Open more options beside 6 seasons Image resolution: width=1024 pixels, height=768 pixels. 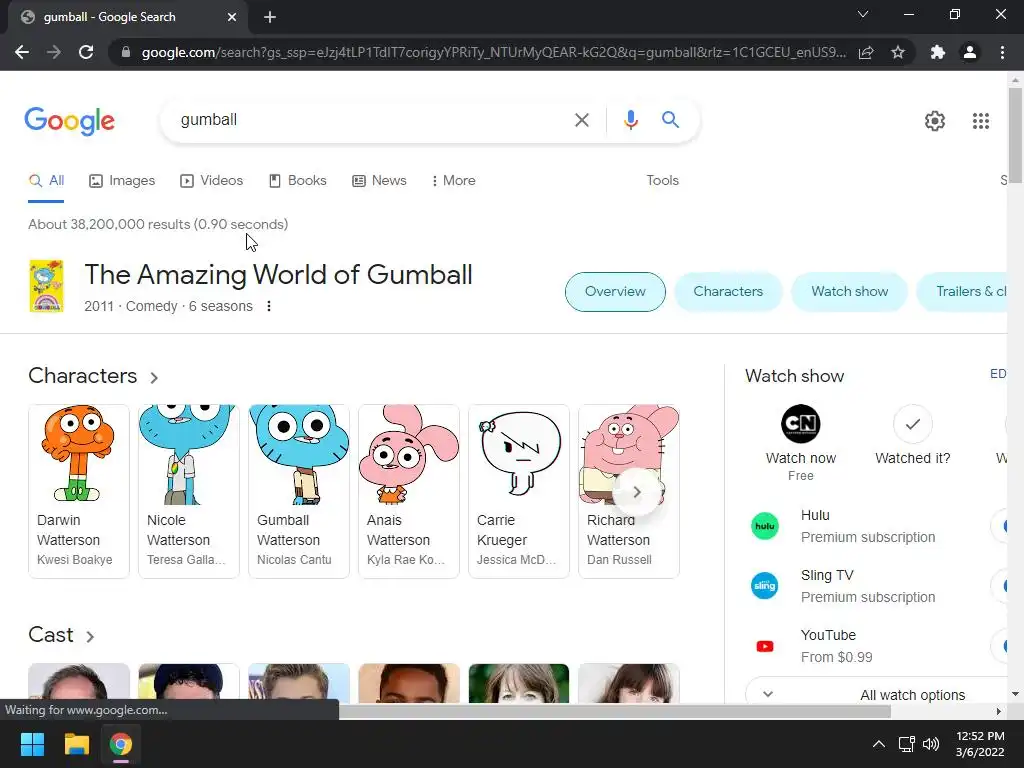pos(268,306)
